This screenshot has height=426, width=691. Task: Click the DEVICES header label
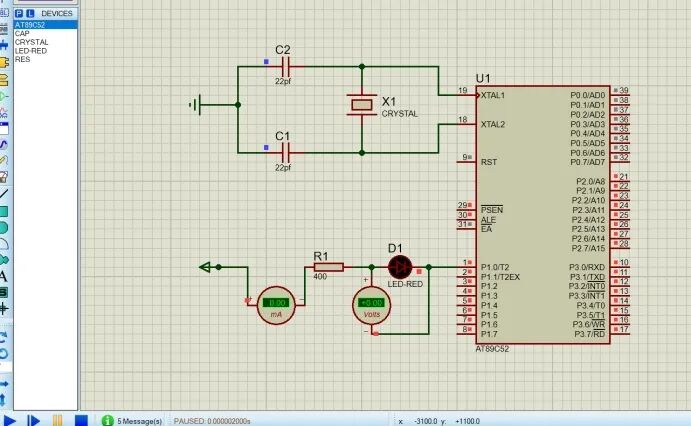pyautogui.click(x=57, y=14)
